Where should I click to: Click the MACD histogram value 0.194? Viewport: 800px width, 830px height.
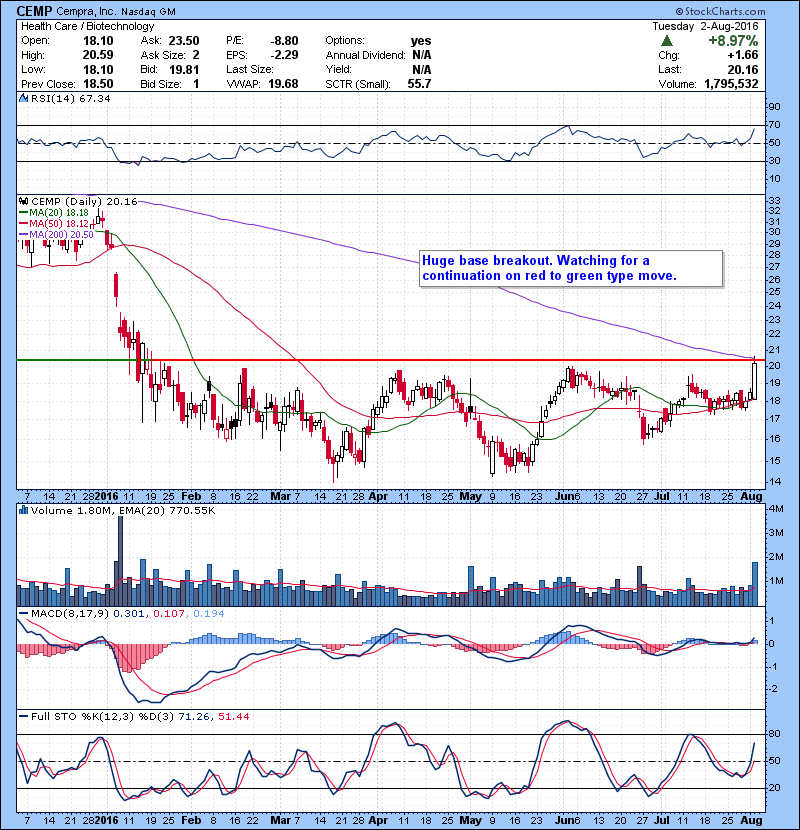click(209, 614)
